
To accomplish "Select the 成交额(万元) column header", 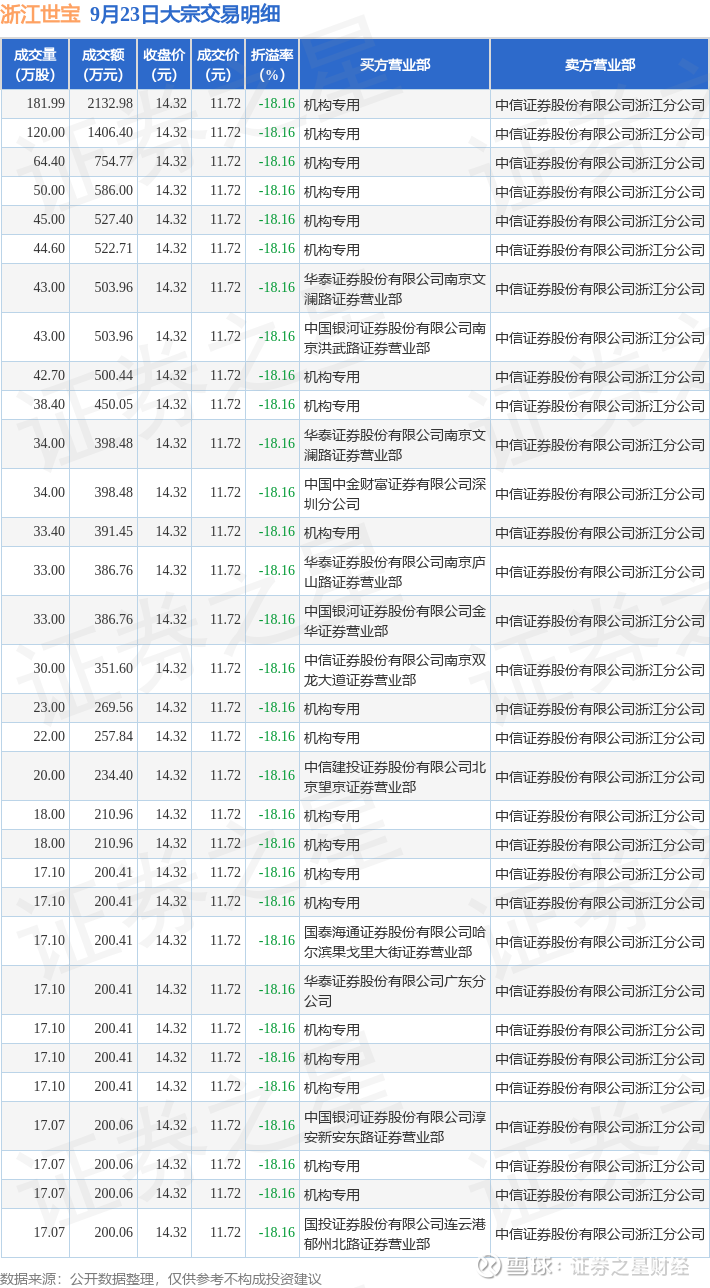I will pos(103,65).
